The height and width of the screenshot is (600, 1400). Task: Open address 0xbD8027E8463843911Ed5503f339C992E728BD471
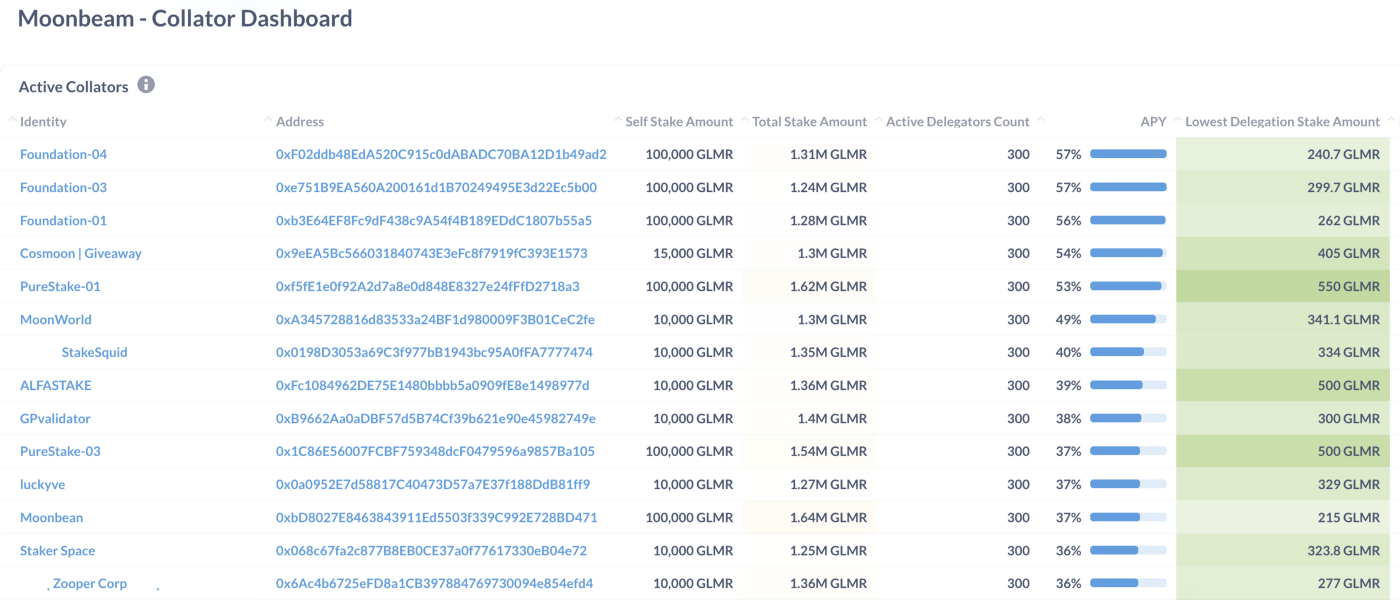(x=437, y=517)
